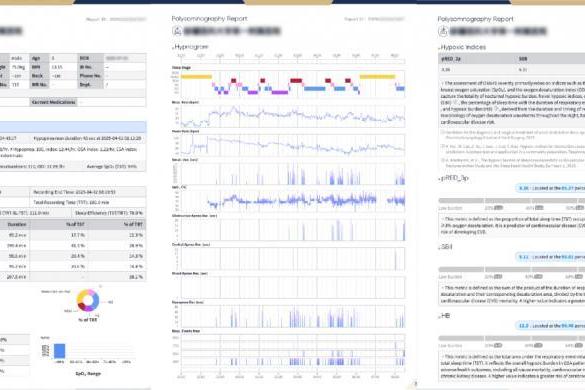The image size is (585, 390).
Task: Click the '% of TST' column header in the sleep table
Action: tap(76, 224)
